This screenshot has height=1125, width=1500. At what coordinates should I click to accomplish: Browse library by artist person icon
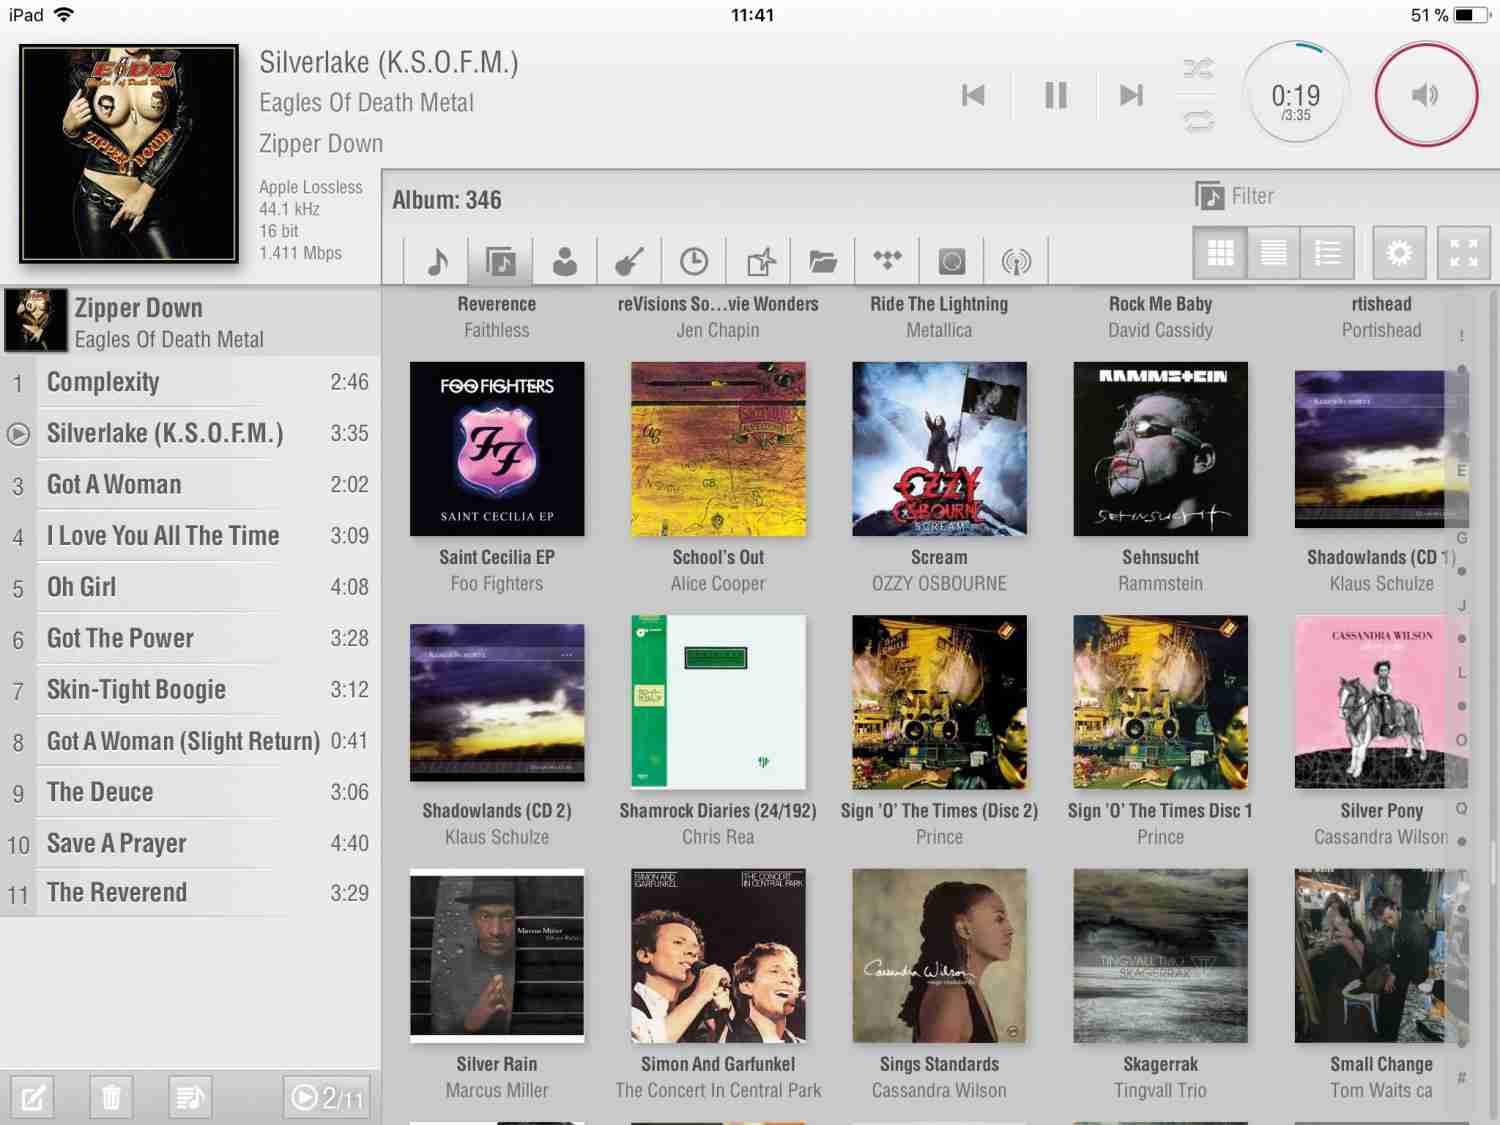(565, 262)
